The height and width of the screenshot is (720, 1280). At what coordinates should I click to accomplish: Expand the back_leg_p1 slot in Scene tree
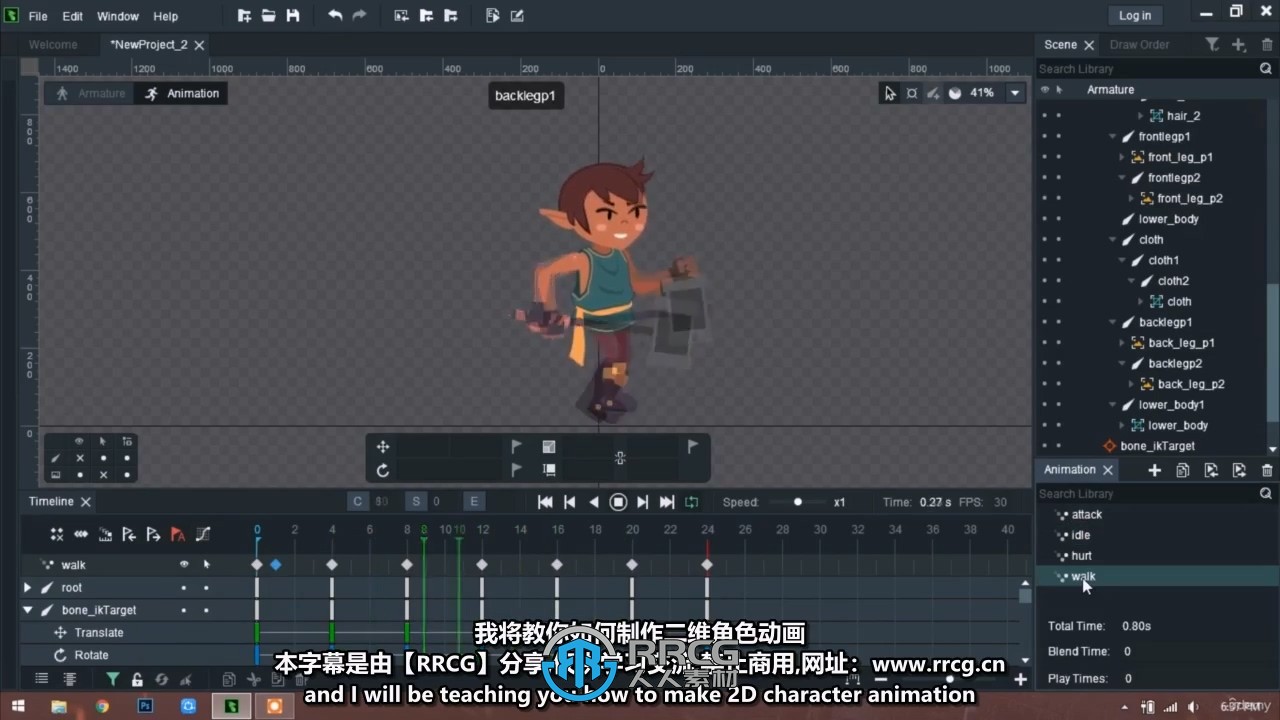1122,343
